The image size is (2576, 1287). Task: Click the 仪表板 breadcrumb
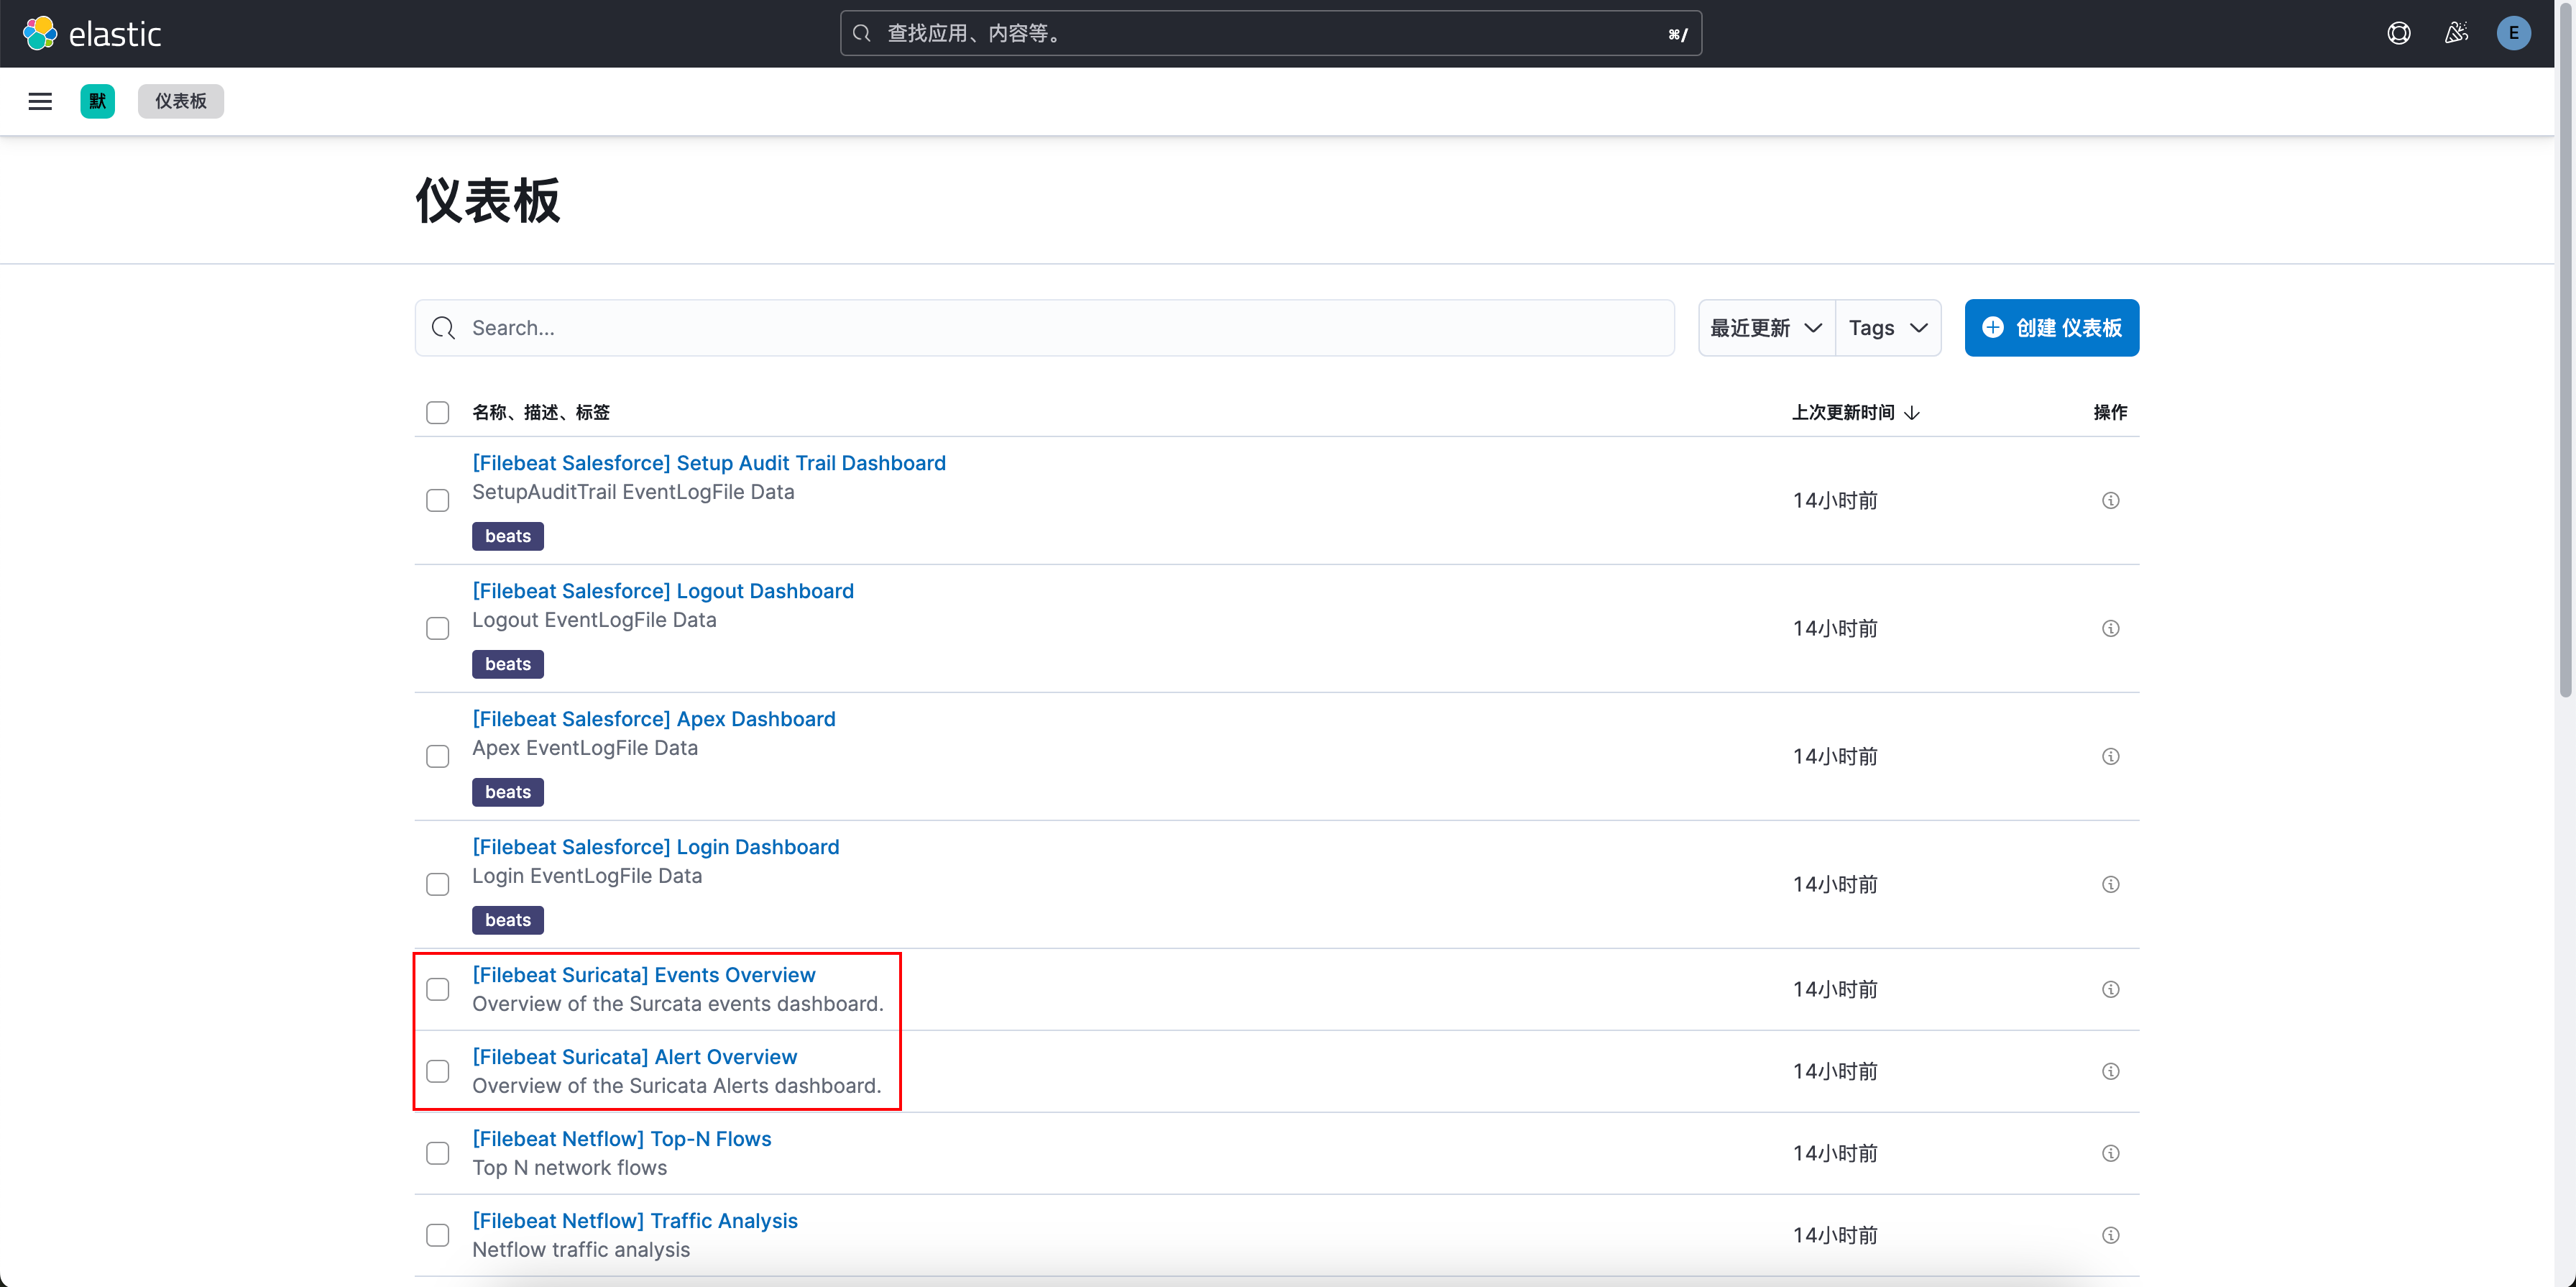[181, 101]
